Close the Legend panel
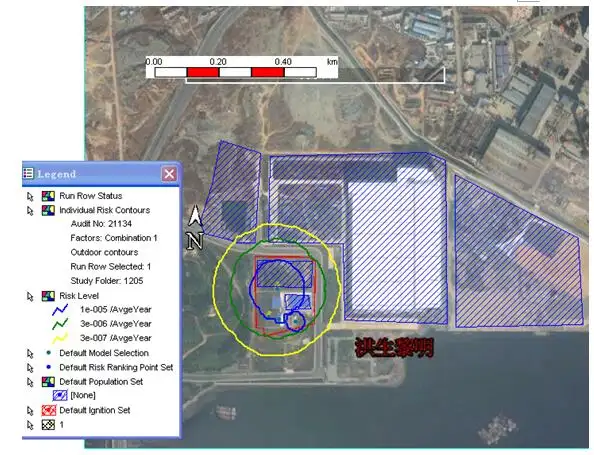The width and height of the screenshot is (594, 455). tap(169, 174)
